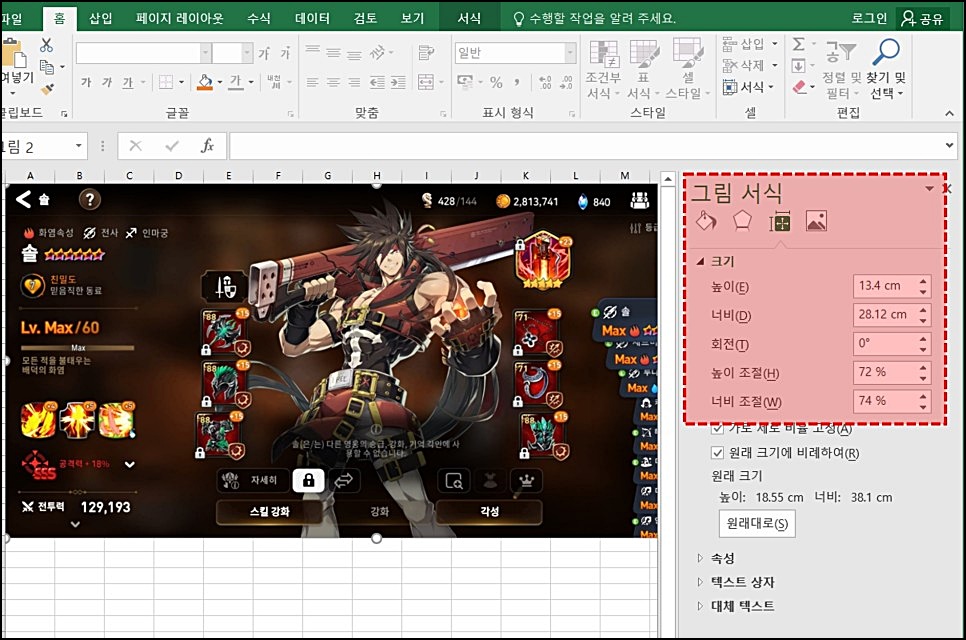Open the number format 일반 dropdown
The height and width of the screenshot is (640, 966).
point(570,53)
